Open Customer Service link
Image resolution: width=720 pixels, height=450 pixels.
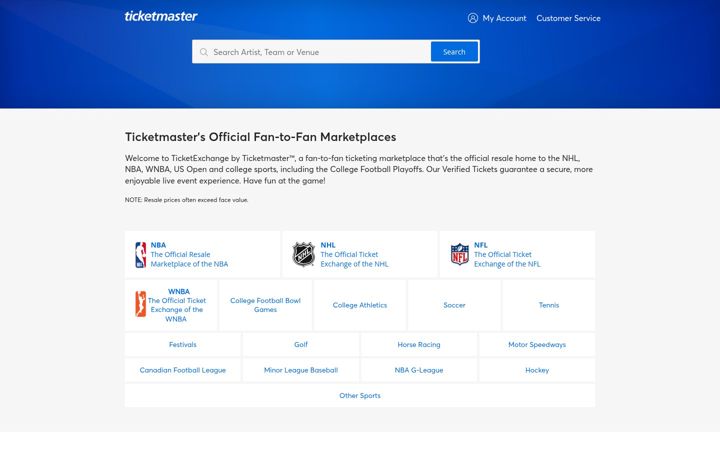click(568, 18)
